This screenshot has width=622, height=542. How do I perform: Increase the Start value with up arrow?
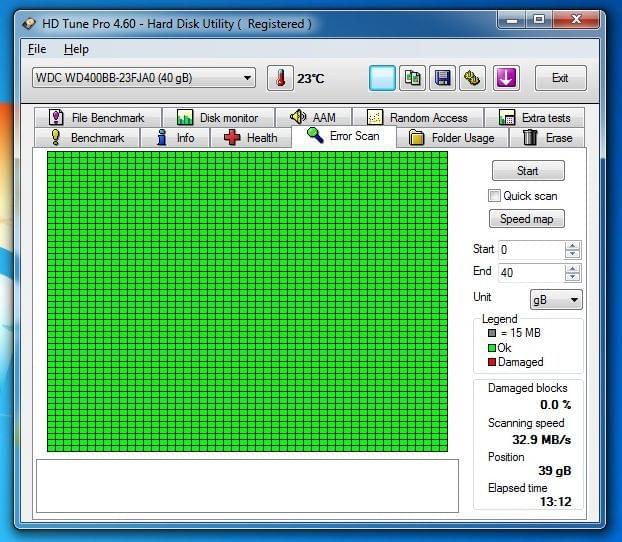tap(572, 246)
